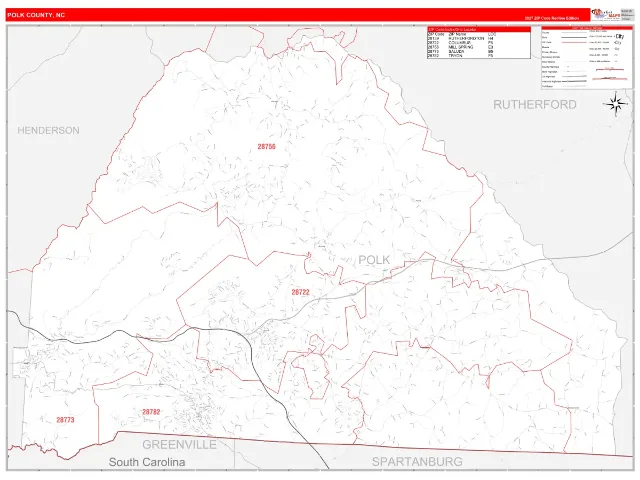Select the ZIP code label 28773
The image size is (640, 480).
pos(65,420)
